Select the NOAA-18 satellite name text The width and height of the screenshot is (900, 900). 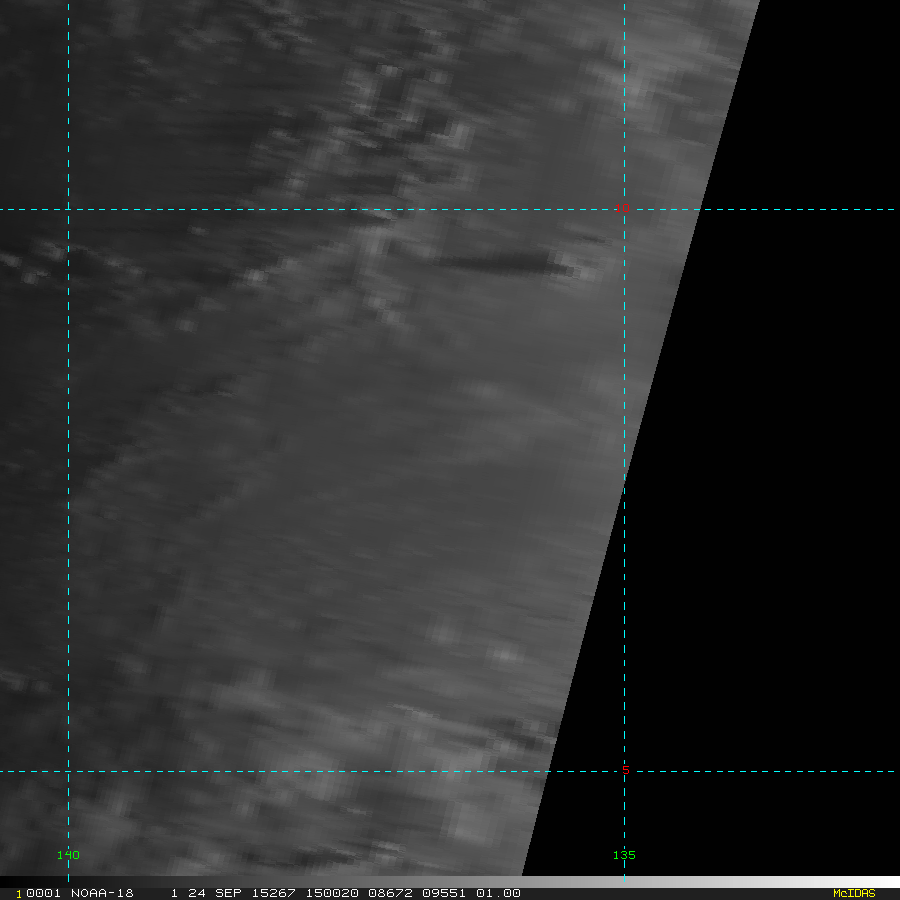coord(102,893)
